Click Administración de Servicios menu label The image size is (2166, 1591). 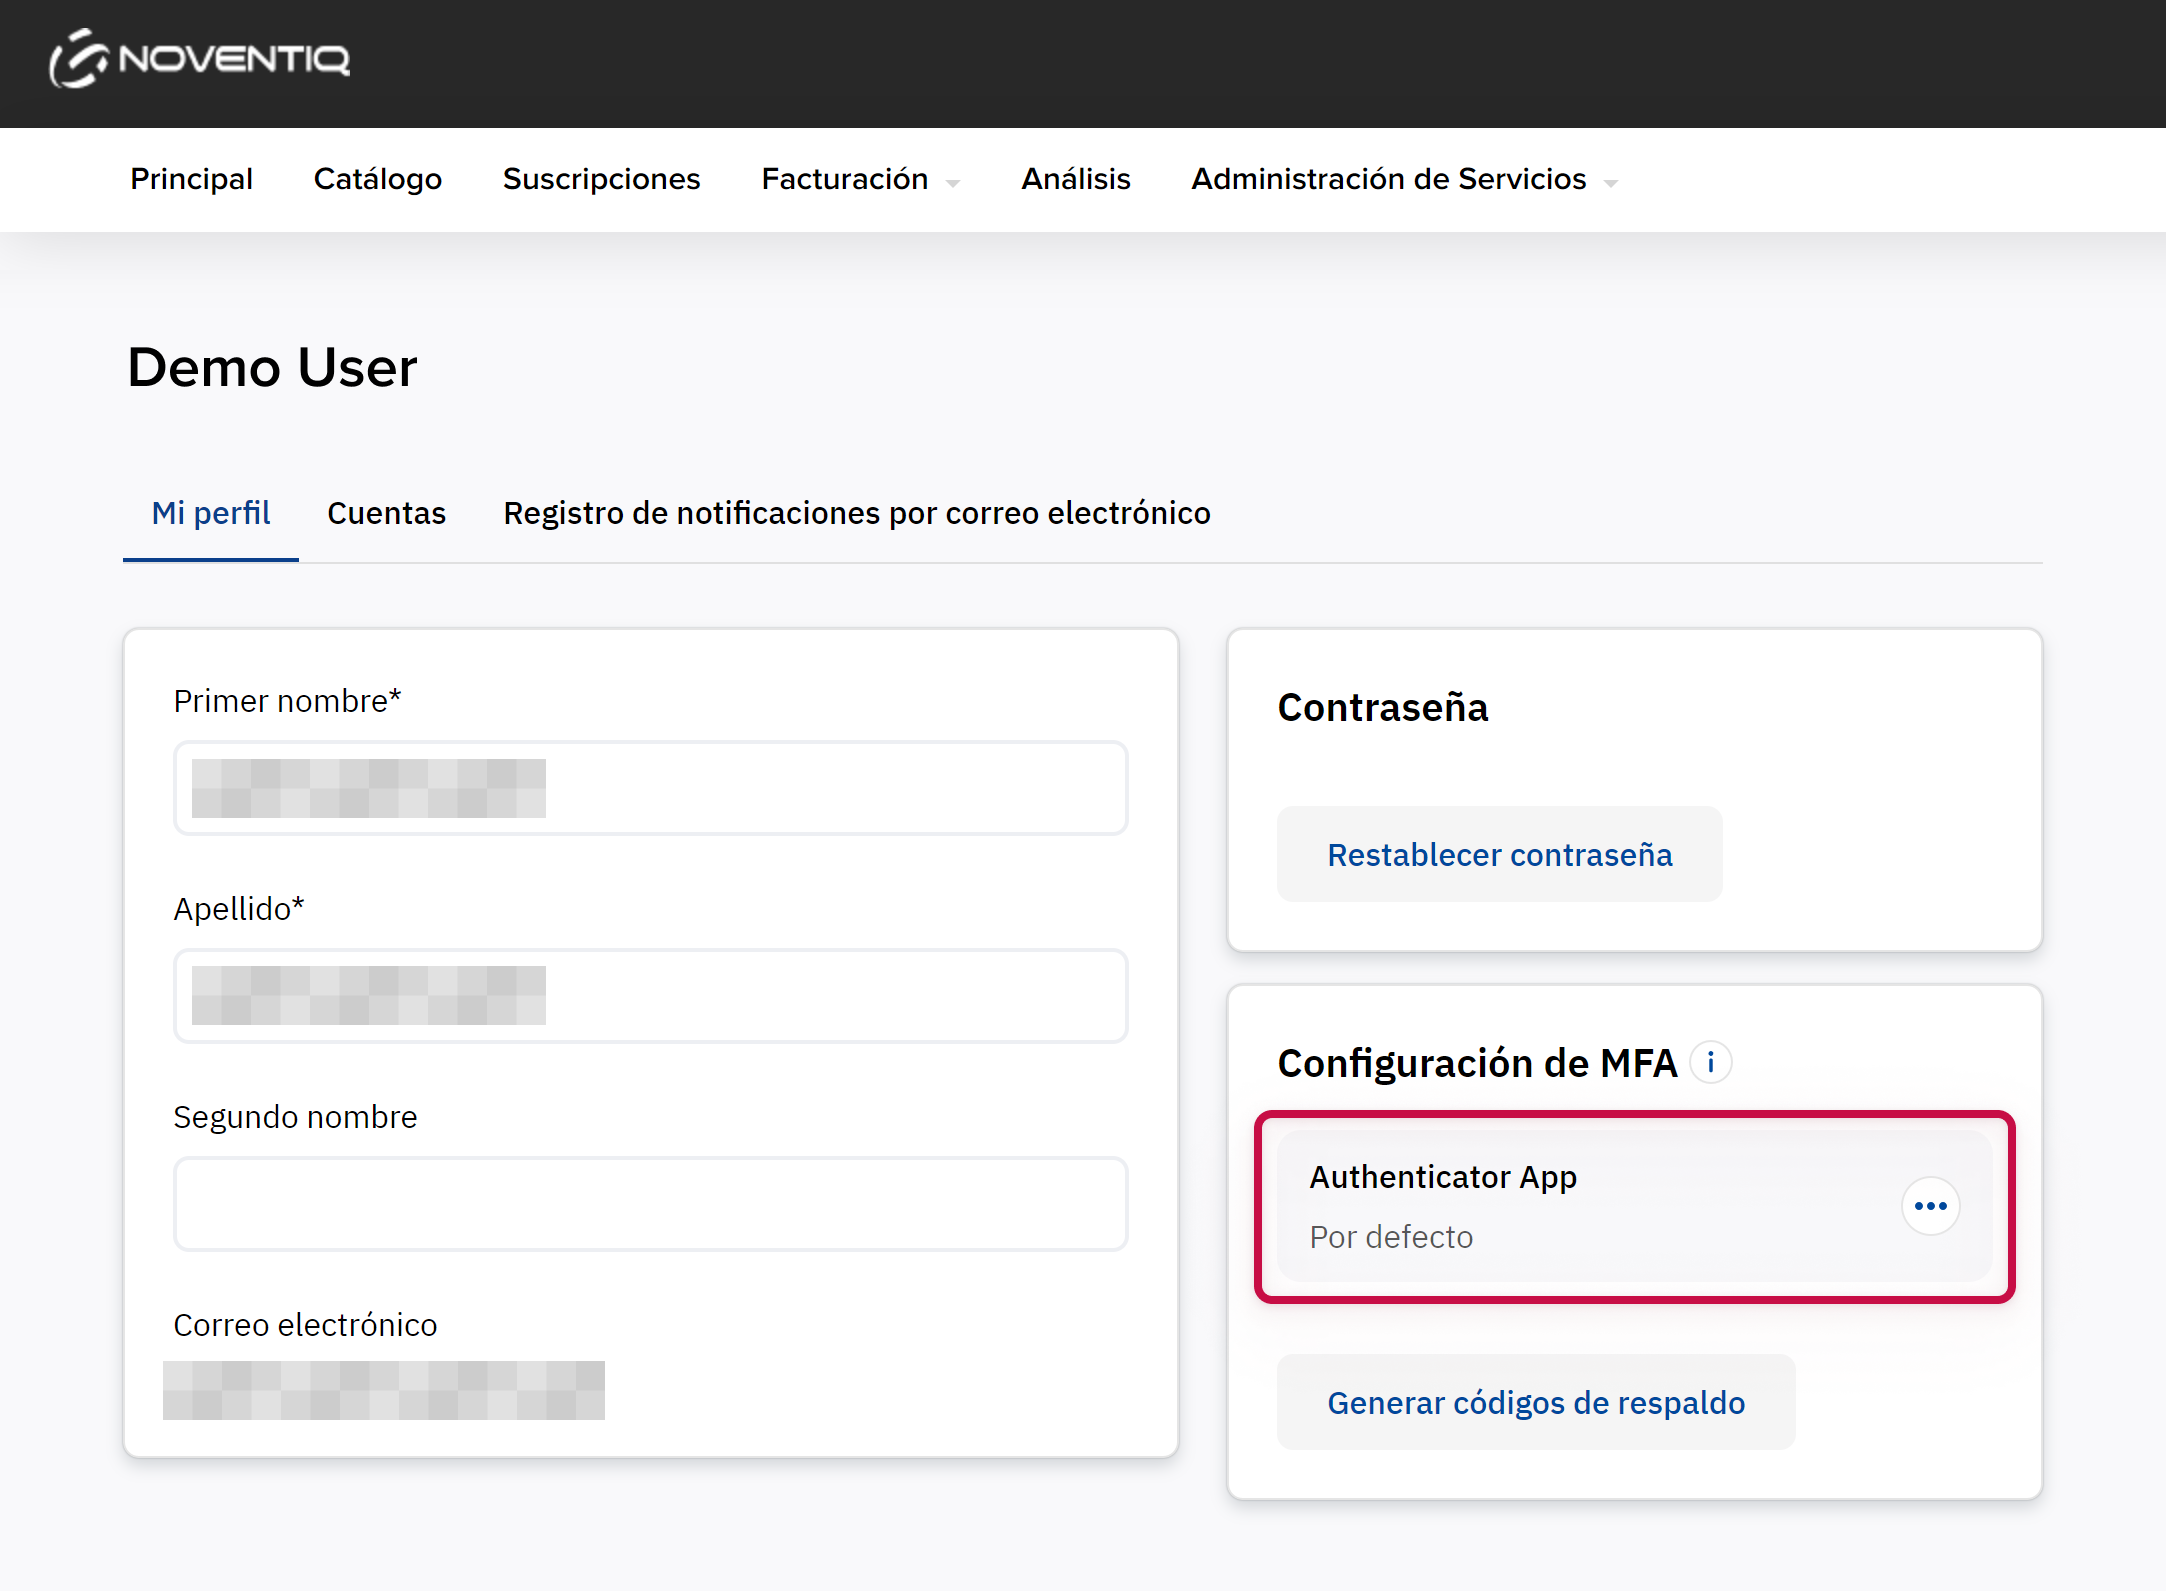(x=1388, y=179)
